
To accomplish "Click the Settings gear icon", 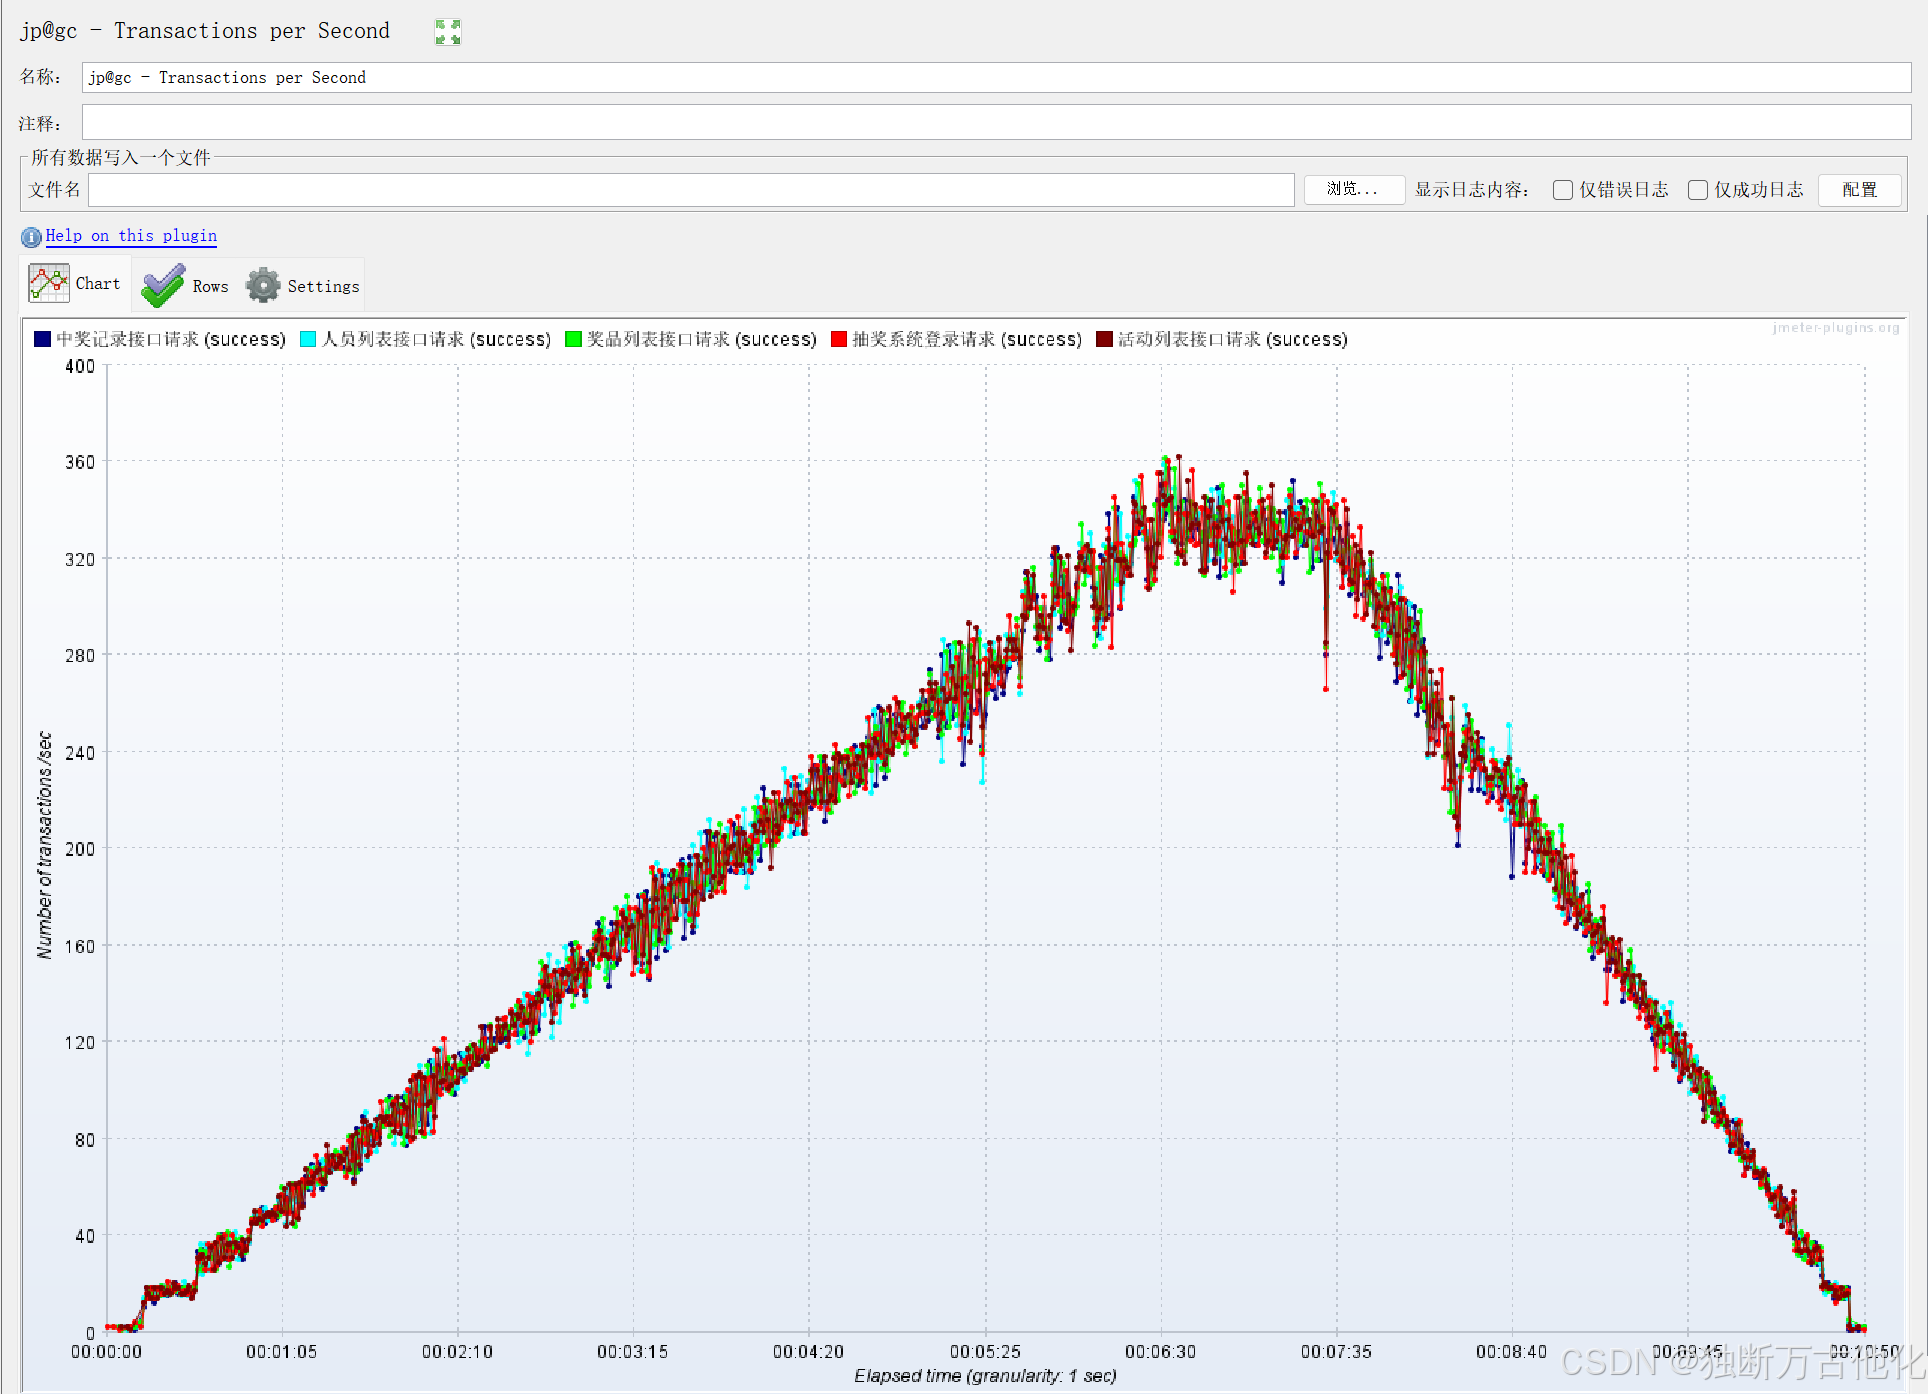I will click(x=264, y=286).
